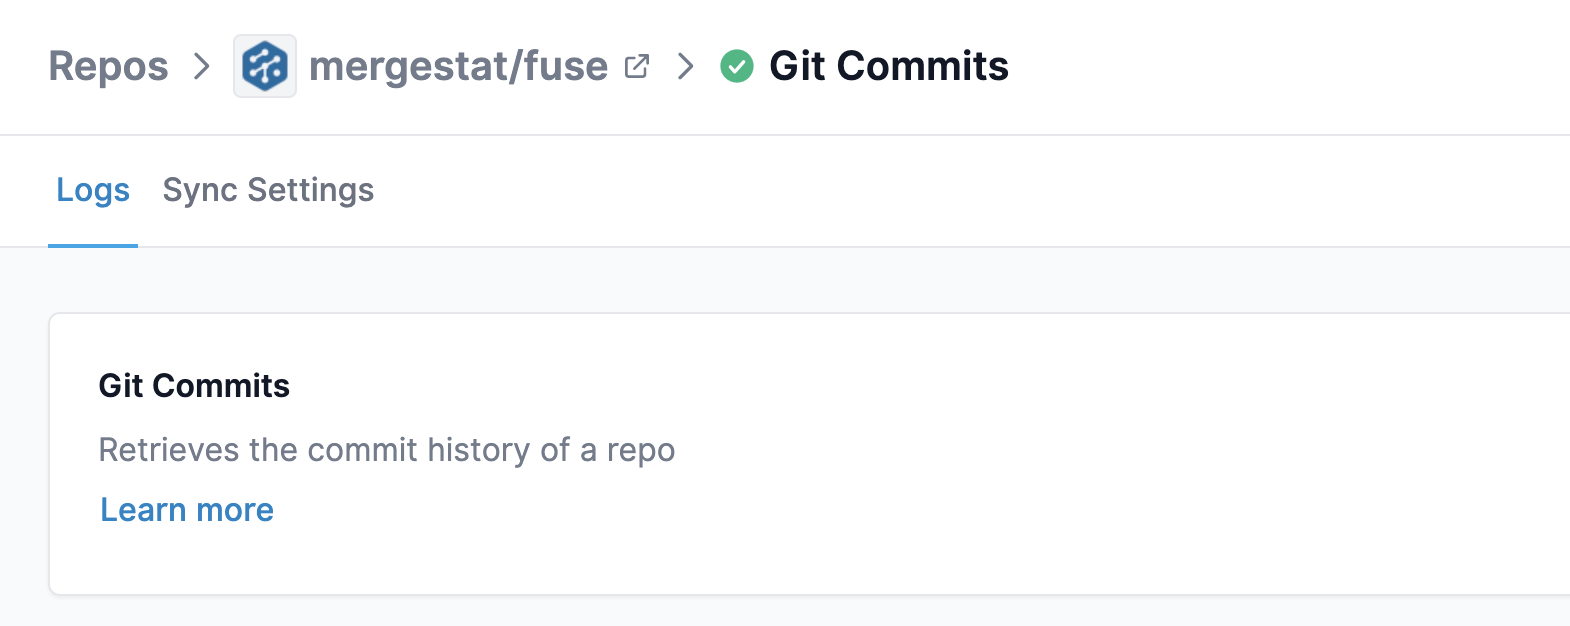Click the status icon before Git Commits

[x=737, y=65]
